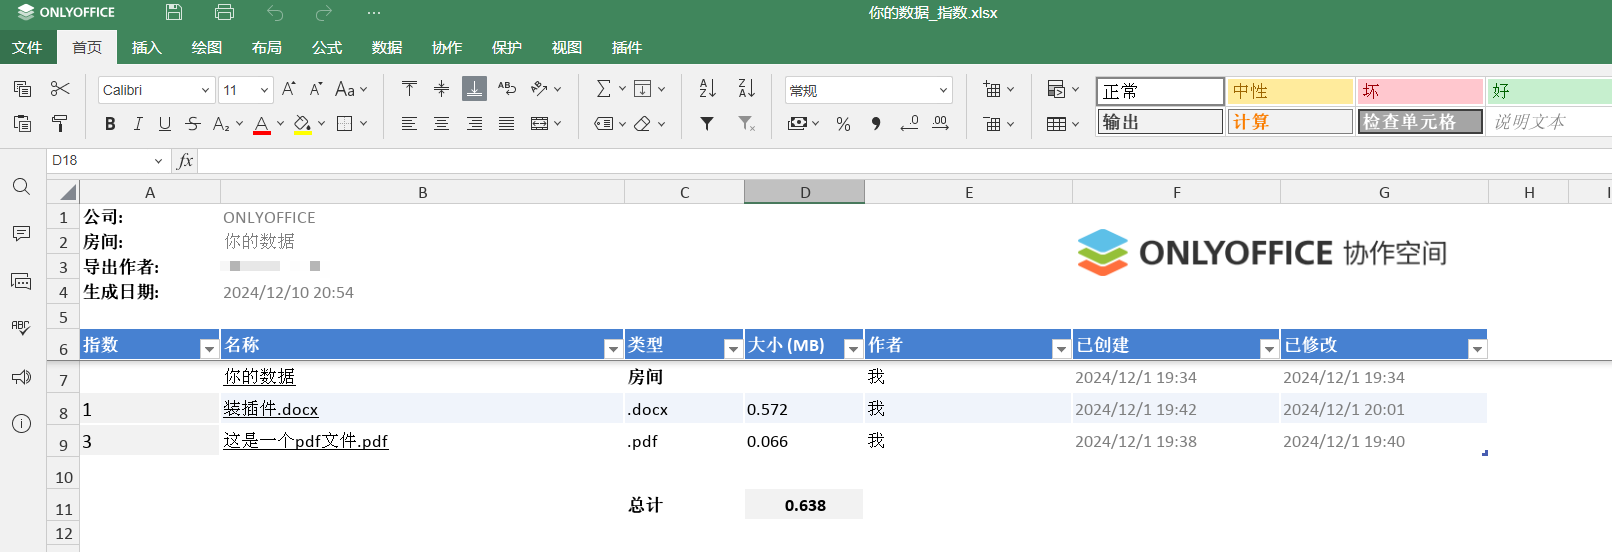Align cell content to middle
The height and width of the screenshot is (552, 1612).
(x=441, y=89)
